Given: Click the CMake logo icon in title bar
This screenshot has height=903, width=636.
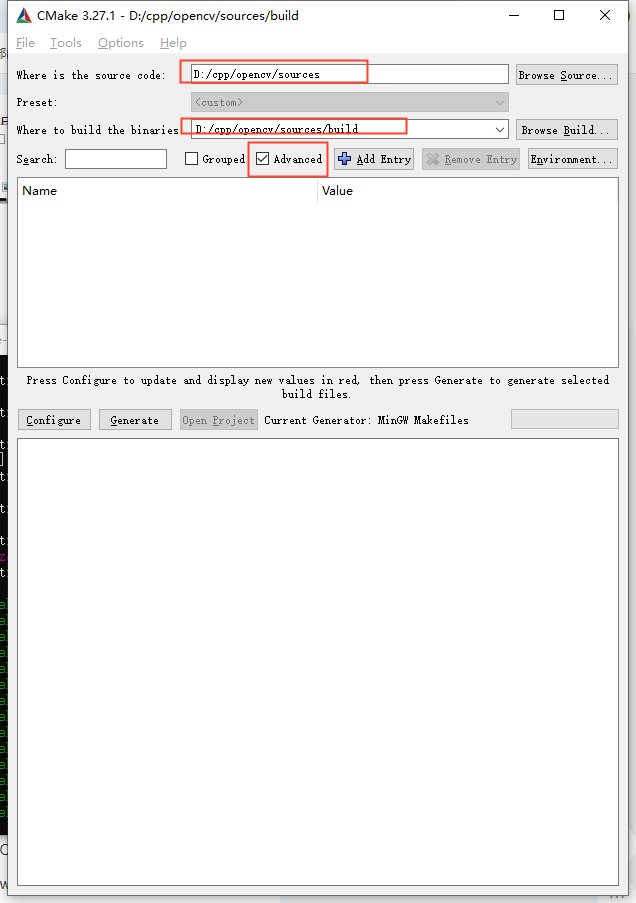Looking at the screenshot, I should (x=24, y=16).
